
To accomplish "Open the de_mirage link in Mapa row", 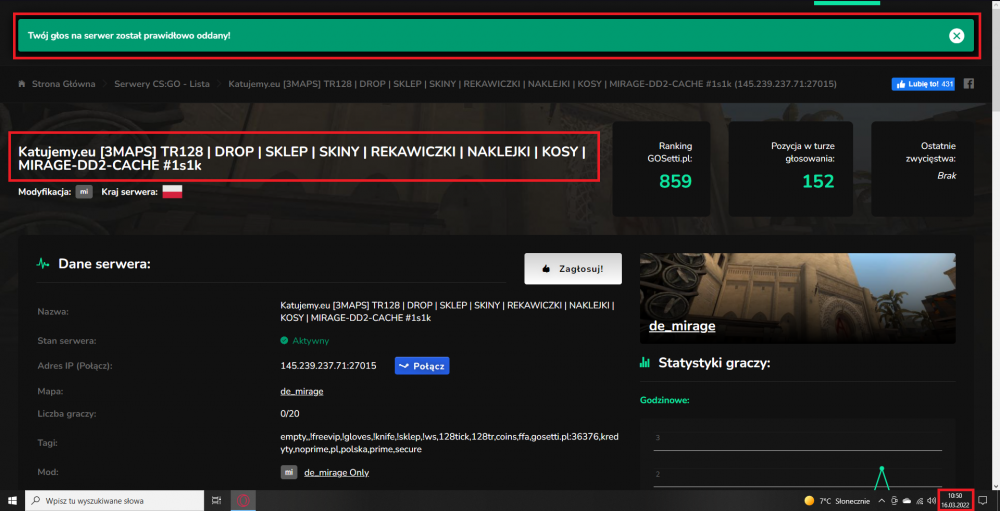I will coord(302,391).
